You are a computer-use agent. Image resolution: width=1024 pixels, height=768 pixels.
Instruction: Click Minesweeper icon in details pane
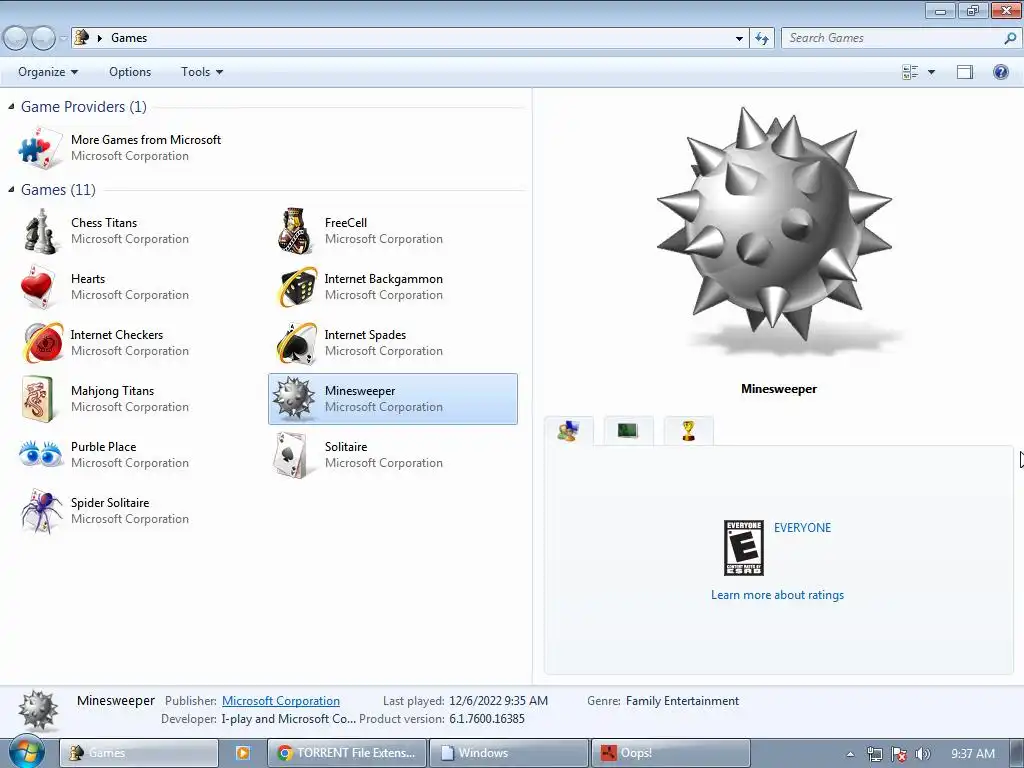pyautogui.click(x=38, y=710)
